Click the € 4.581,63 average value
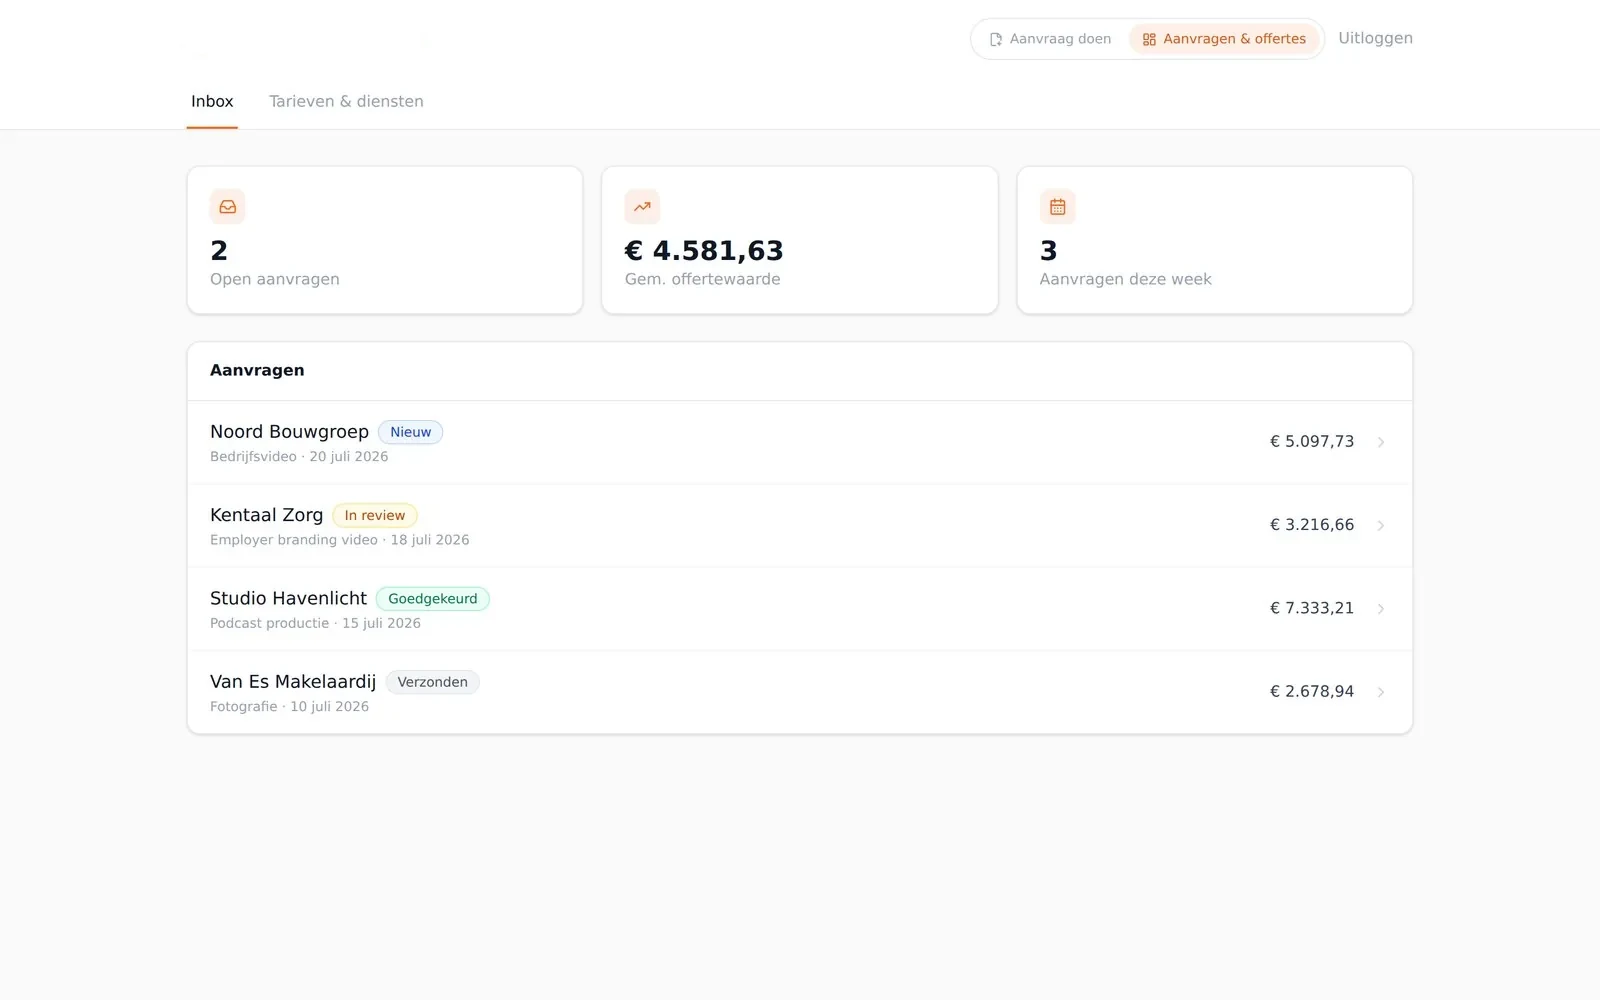 [x=704, y=250]
